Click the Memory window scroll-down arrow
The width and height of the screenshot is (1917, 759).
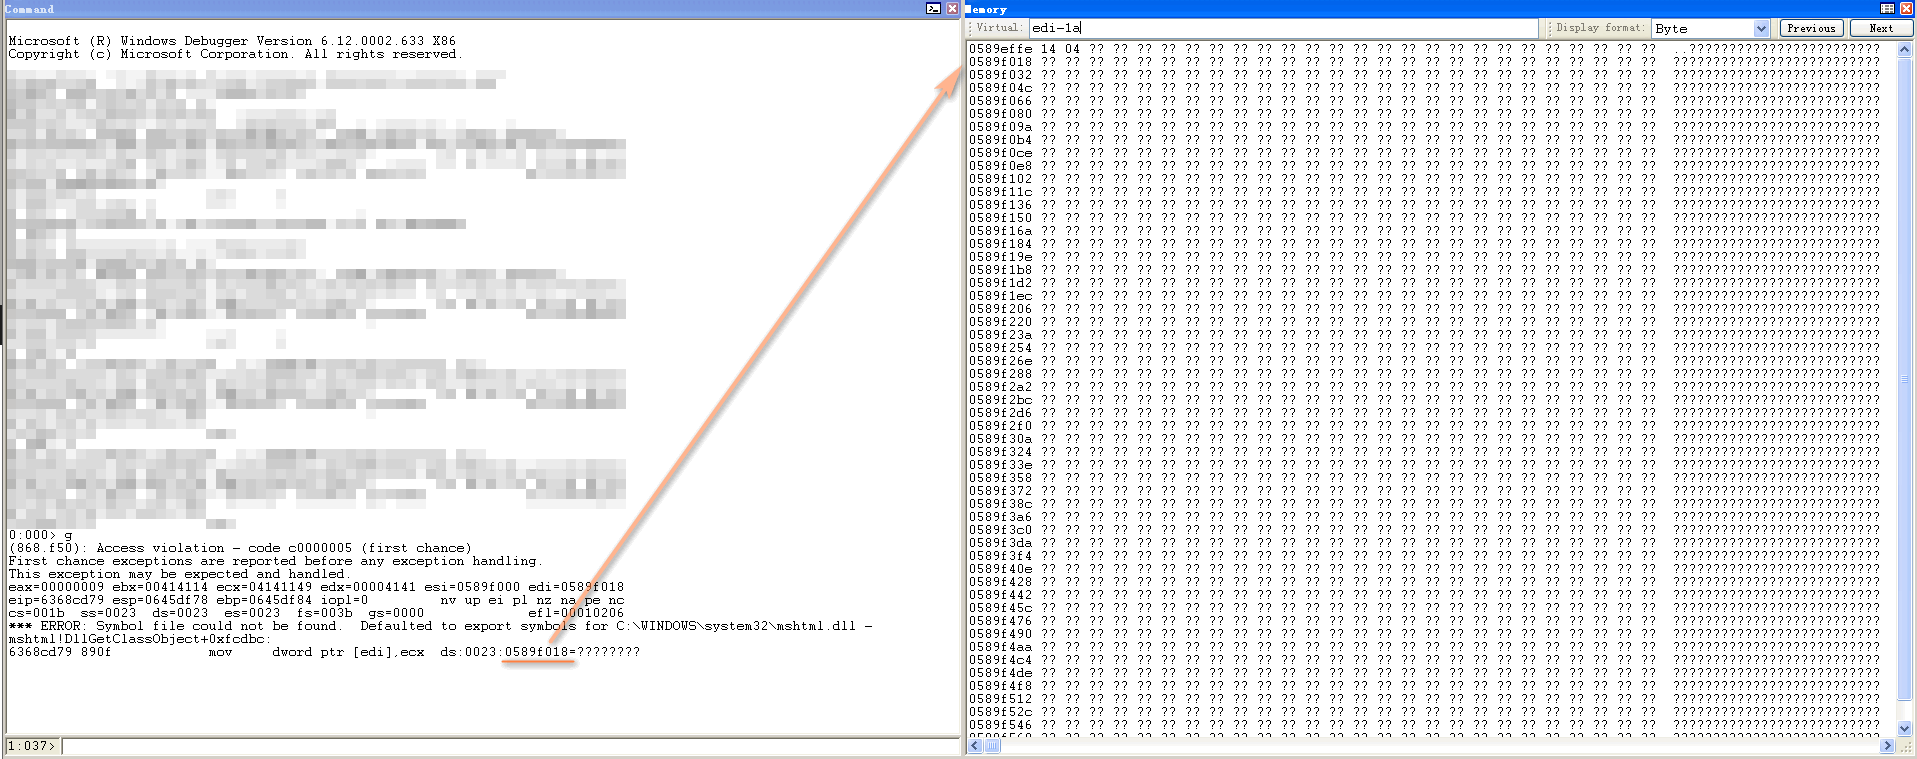tap(1905, 729)
